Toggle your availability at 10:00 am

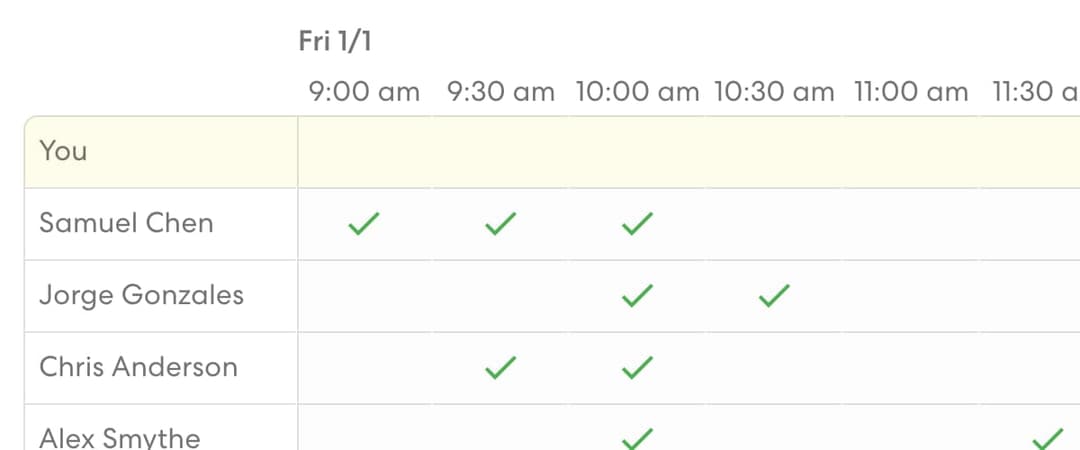pyautogui.click(x=637, y=152)
